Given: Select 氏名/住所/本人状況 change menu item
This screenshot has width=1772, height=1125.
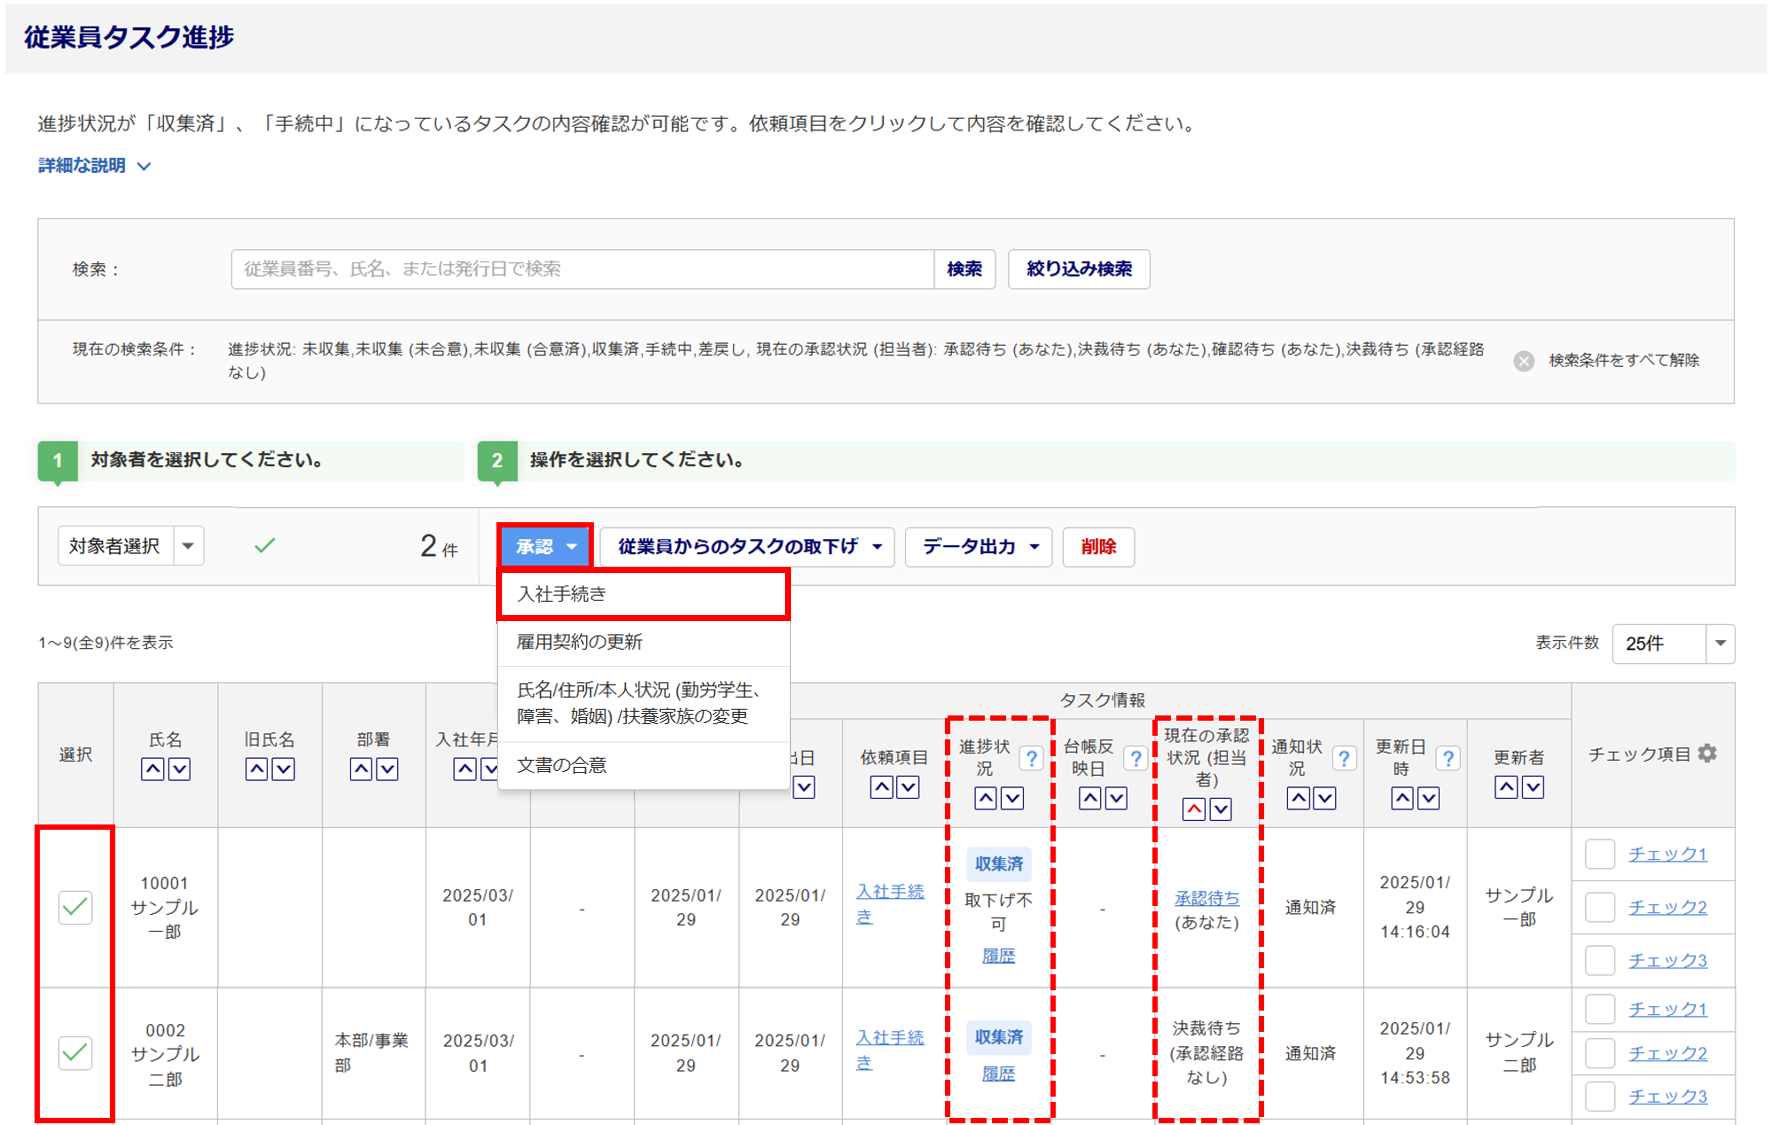Looking at the screenshot, I should 643,703.
